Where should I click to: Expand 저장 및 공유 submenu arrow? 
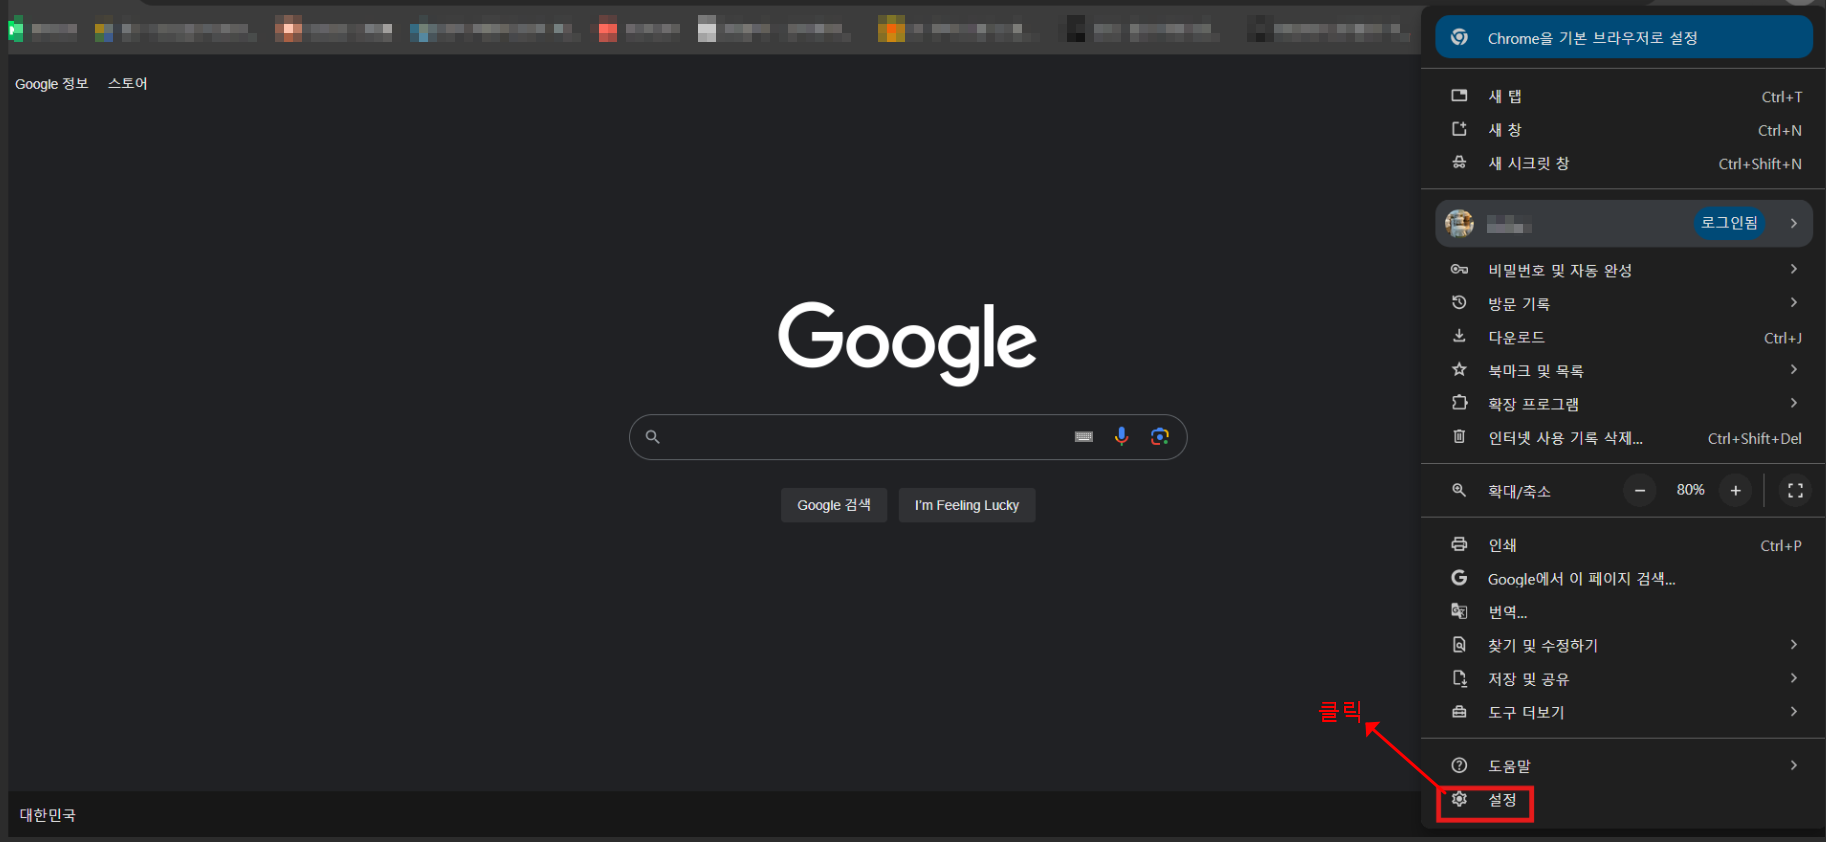coord(1794,678)
